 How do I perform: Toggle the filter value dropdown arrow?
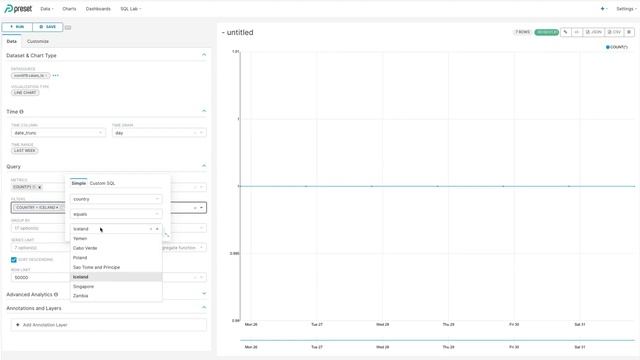[x=157, y=229]
